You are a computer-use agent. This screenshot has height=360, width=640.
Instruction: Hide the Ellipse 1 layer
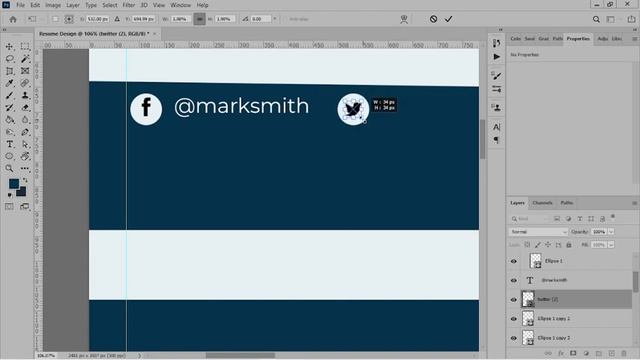pos(514,261)
